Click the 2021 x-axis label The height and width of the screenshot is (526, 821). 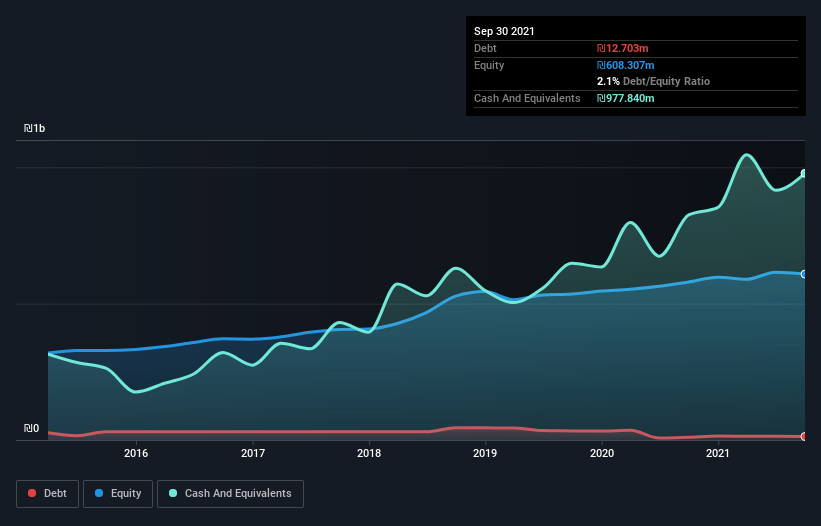718,453
